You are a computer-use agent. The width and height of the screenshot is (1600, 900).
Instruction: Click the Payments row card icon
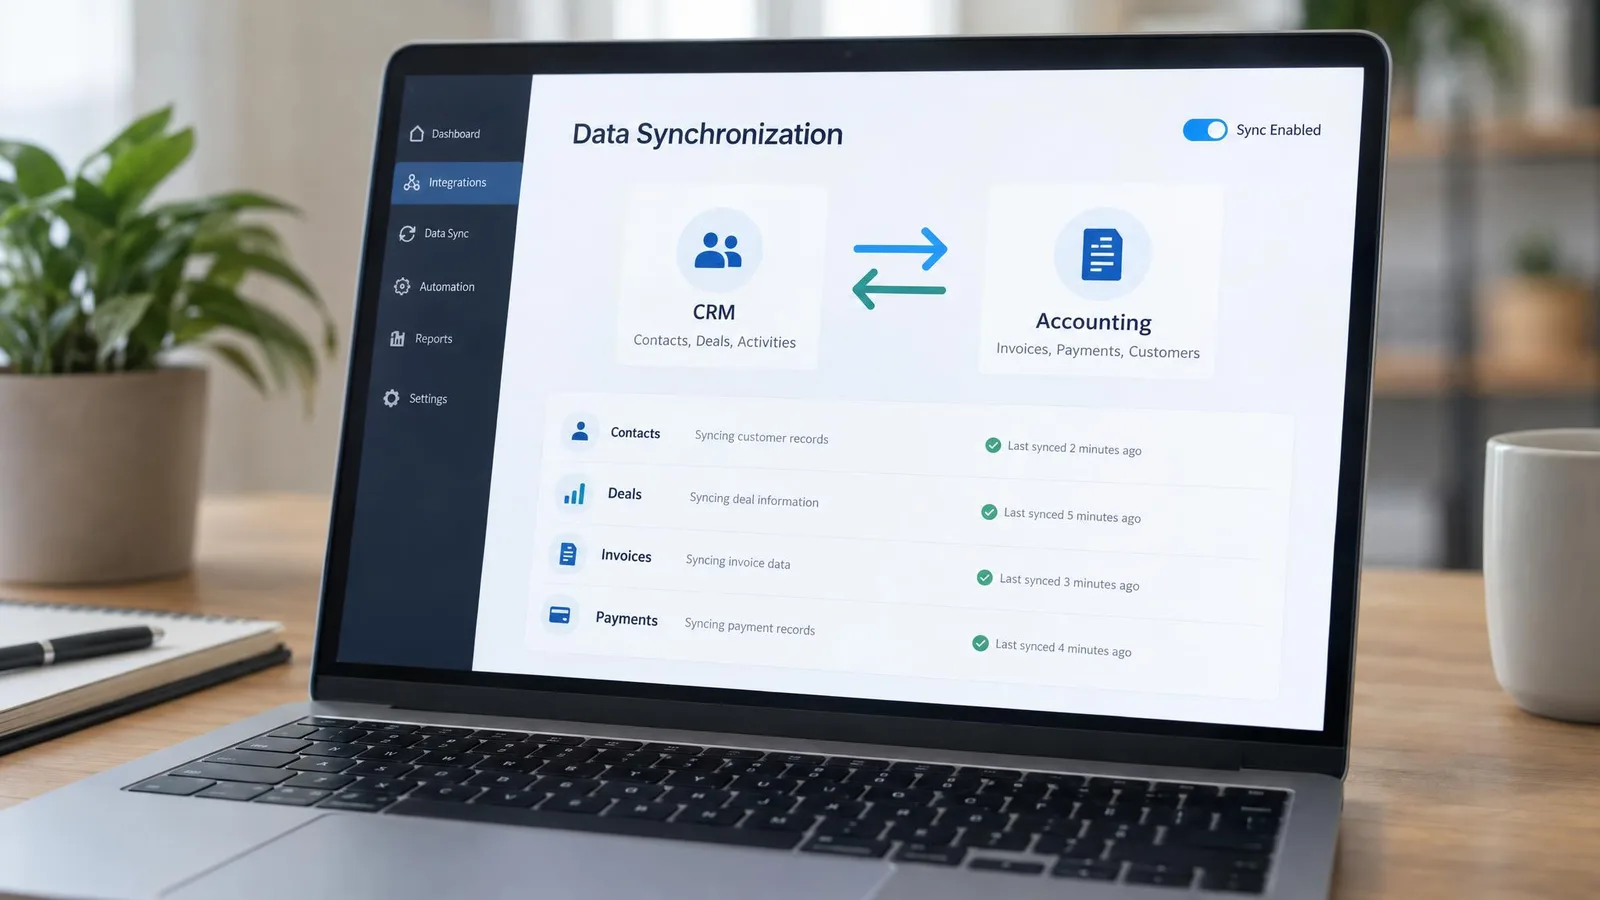pyautogui.click(x=560, y=615)
